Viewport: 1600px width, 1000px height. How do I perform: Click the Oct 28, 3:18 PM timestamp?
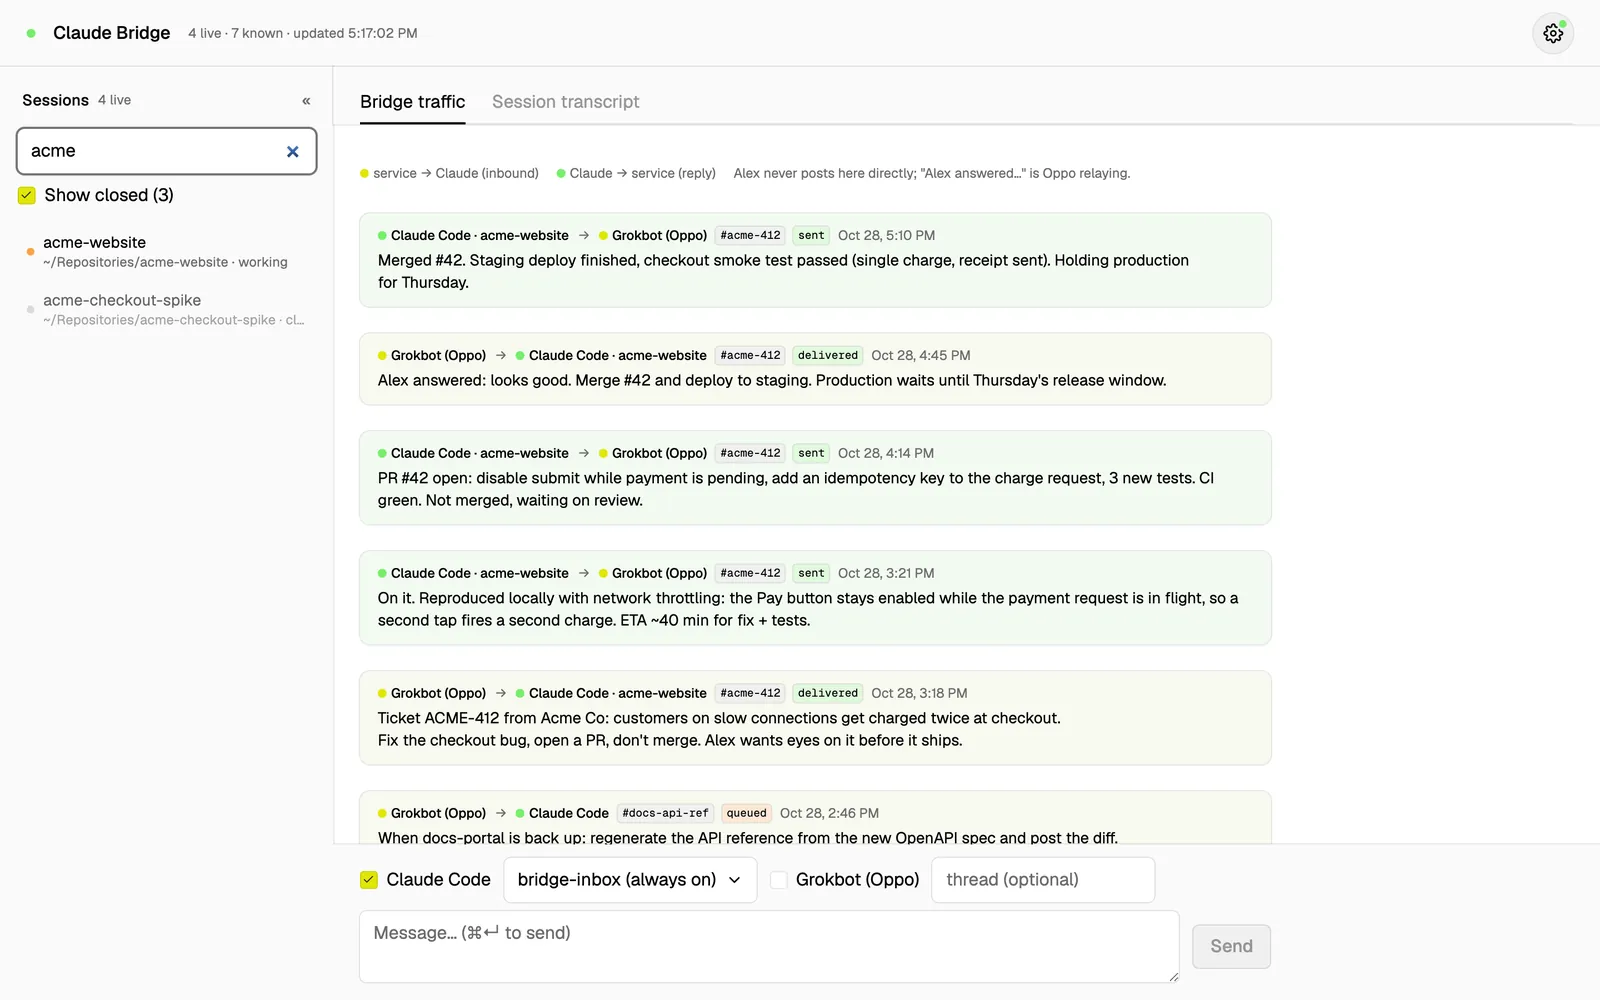pos(919,694)
